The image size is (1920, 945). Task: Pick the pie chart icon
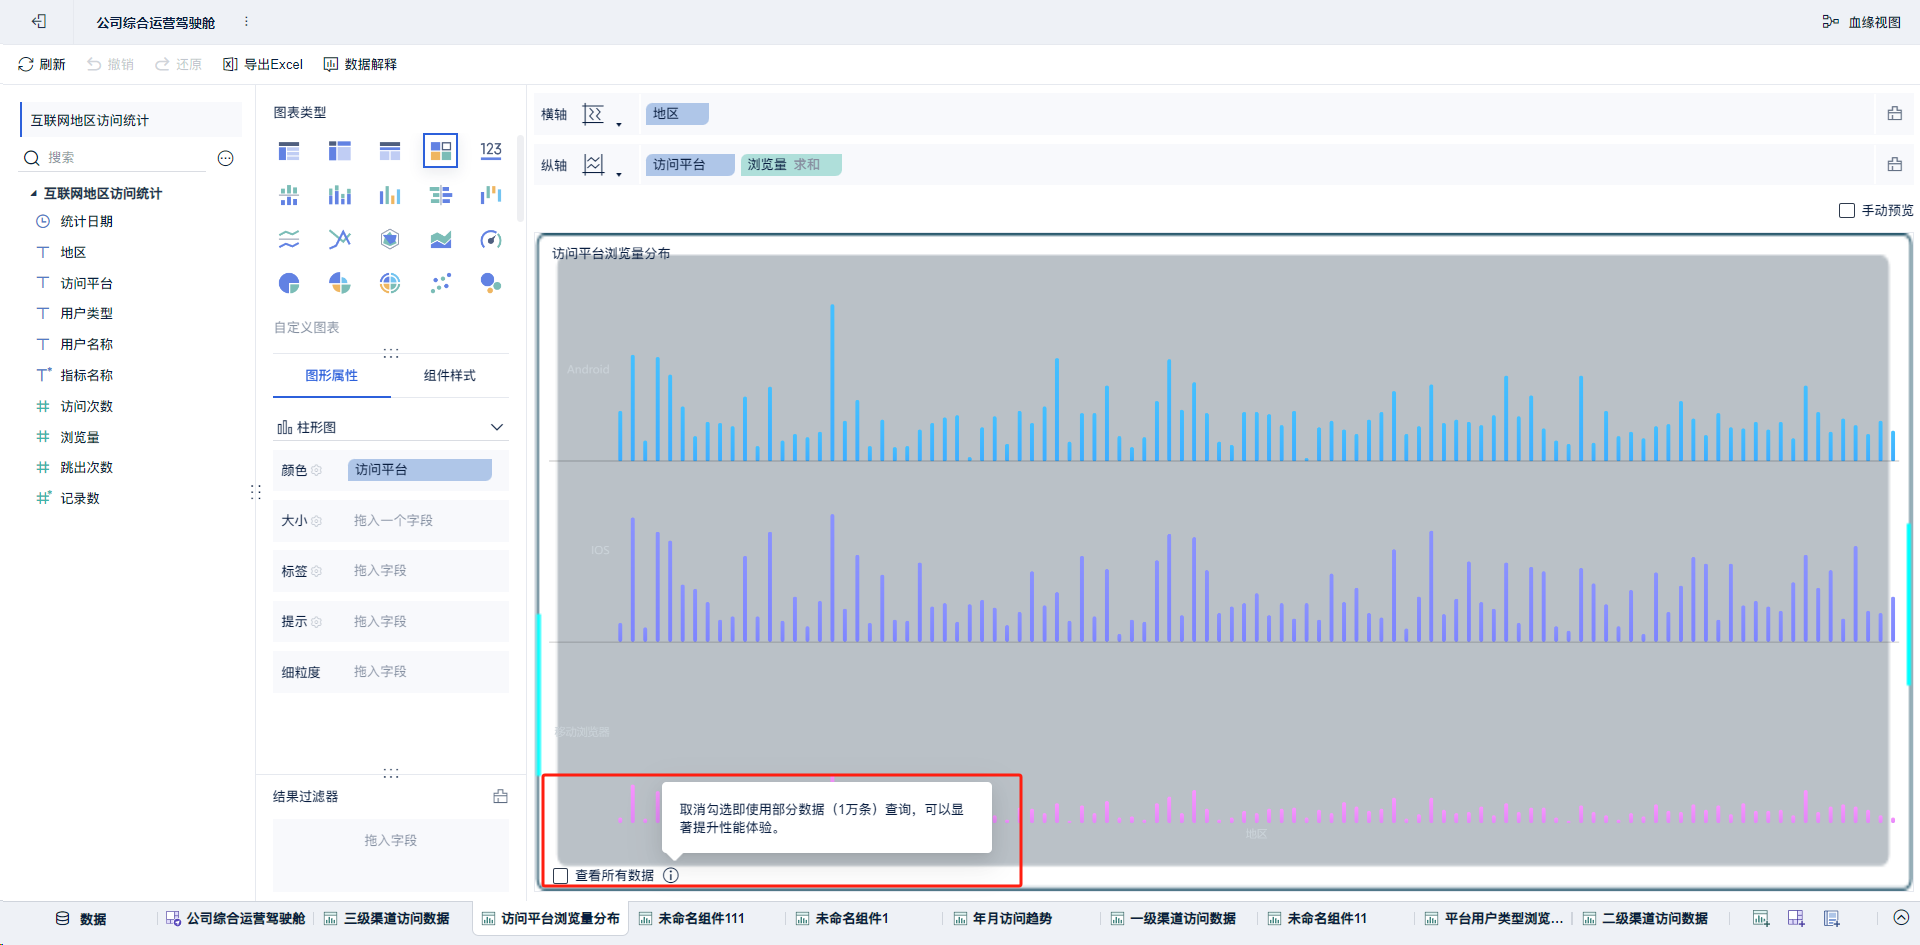(289, 283)
